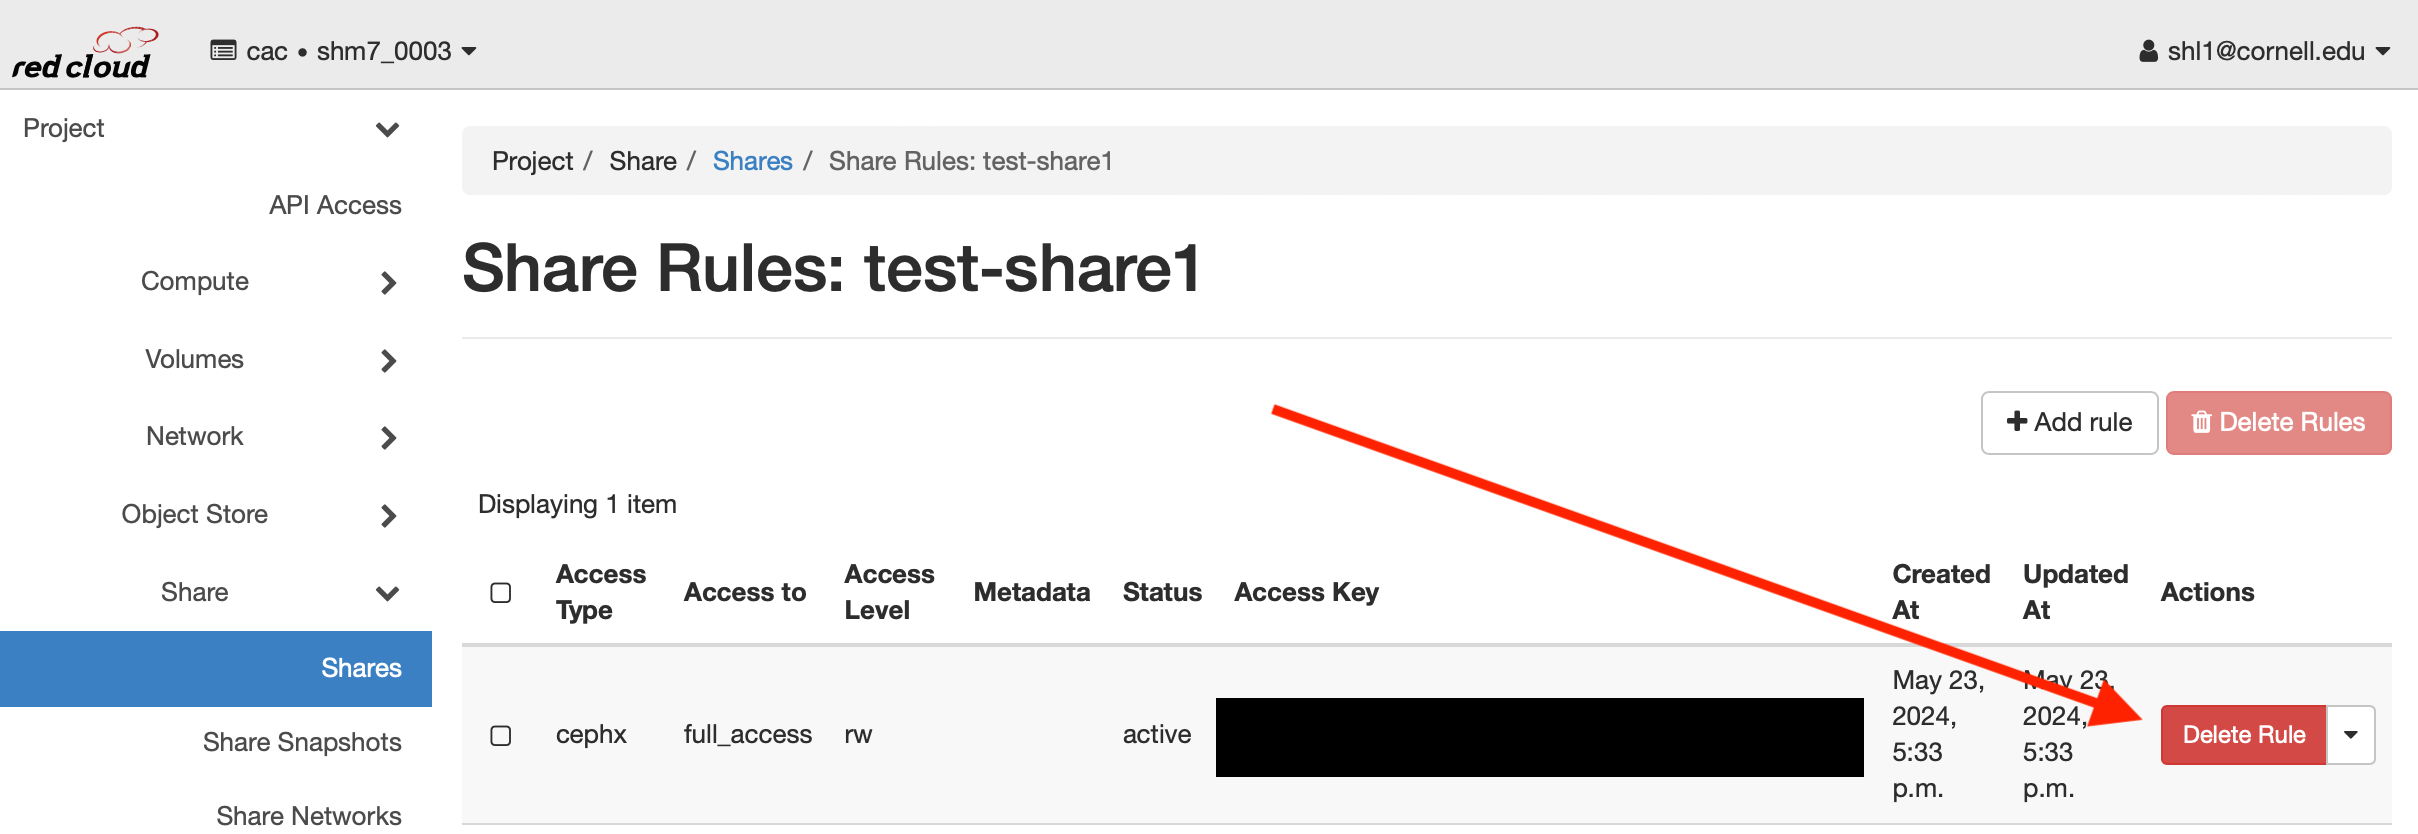Click Delete Rule for the cephx row

(2243, 735)
